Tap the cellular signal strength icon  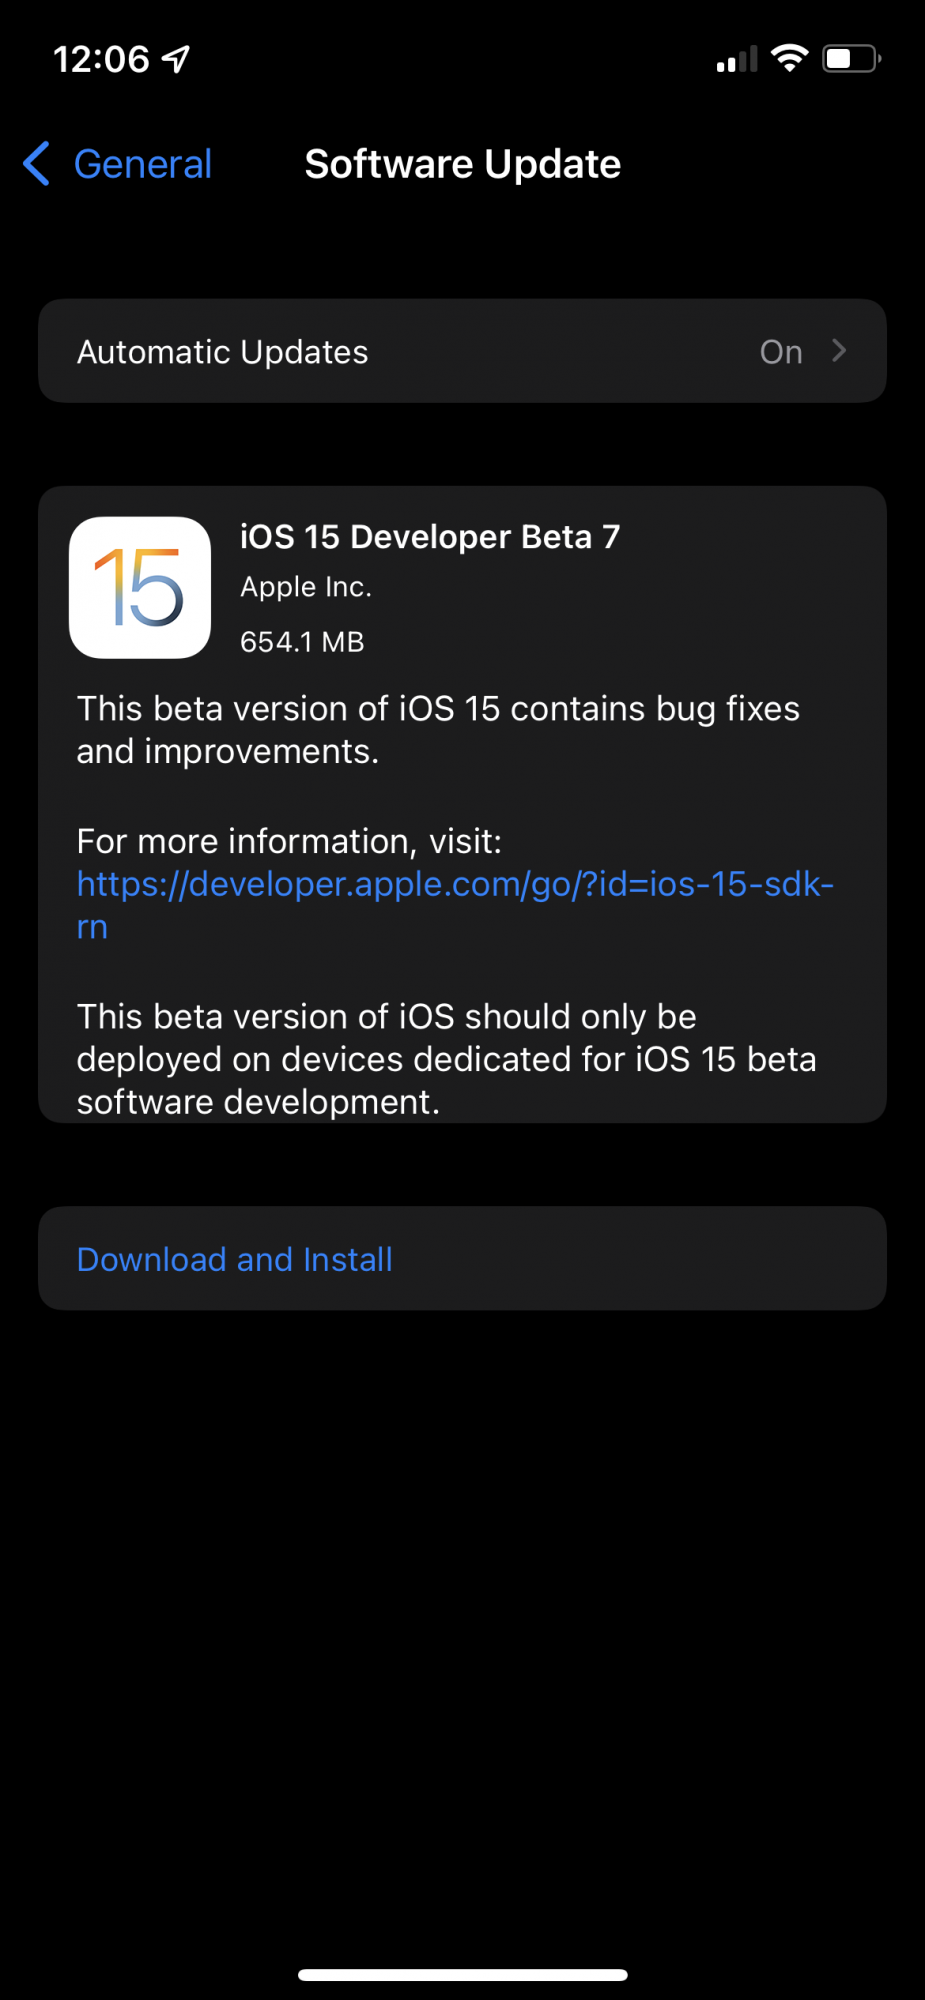click(x=737, y=60)
